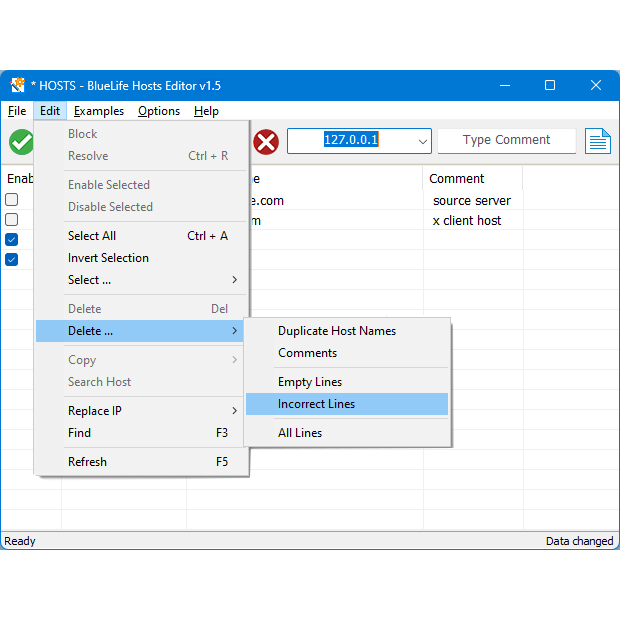Click the source server comment cell
This screenshot has width=620, height=620.
[473, 201]
